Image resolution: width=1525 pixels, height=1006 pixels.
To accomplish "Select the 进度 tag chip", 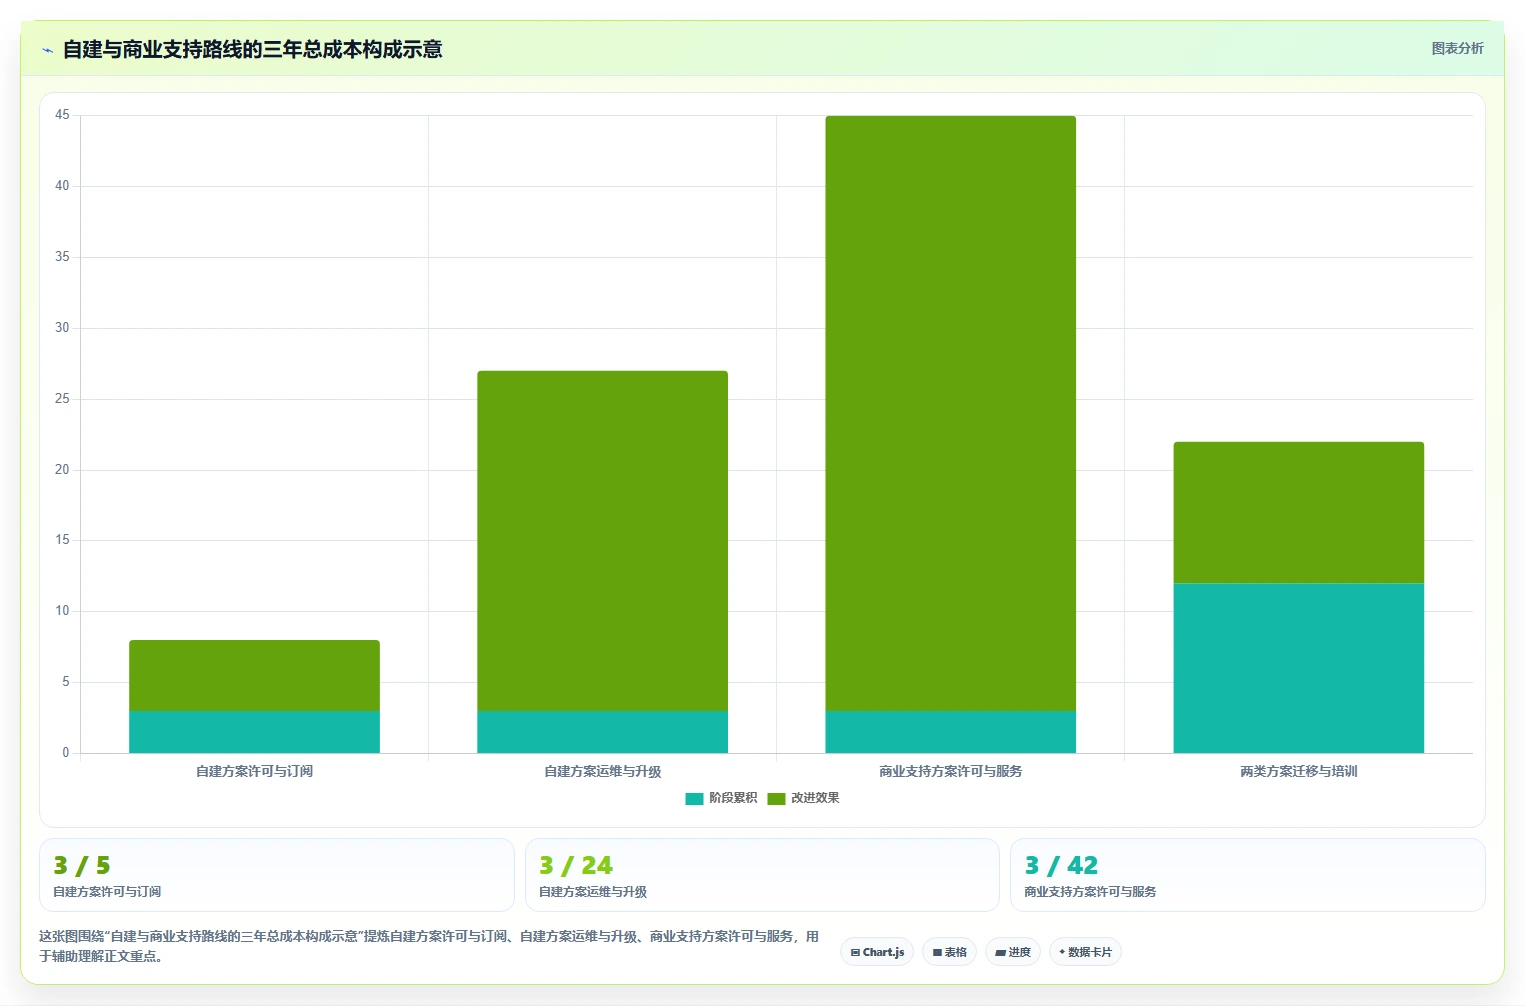I will tap(1013, 952).
